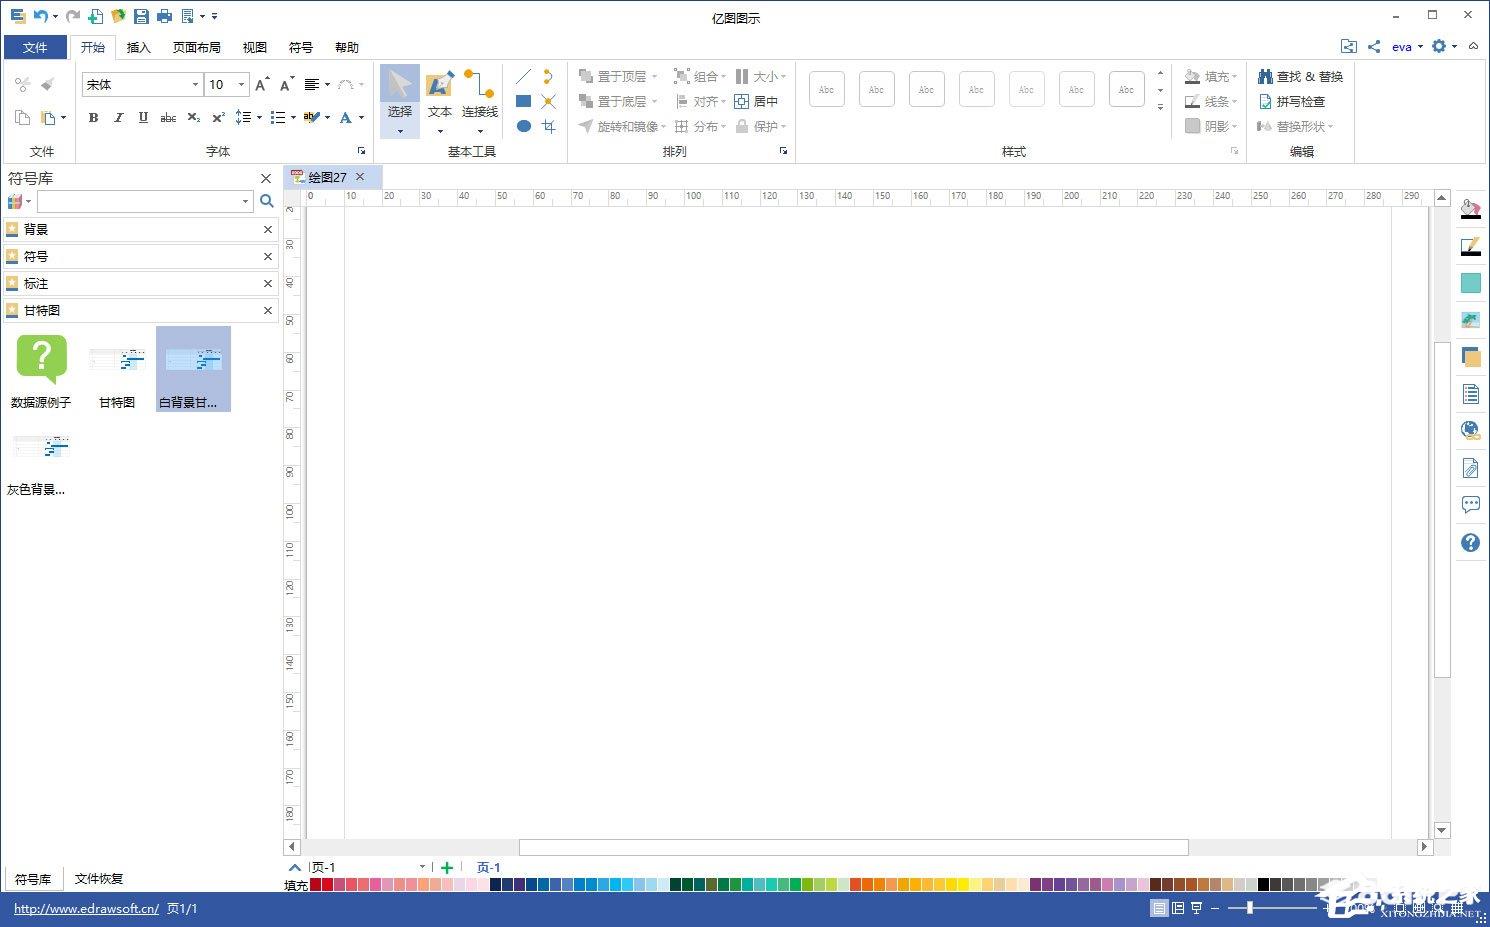The image size is (1490, 927).
Task: Click 查找 & 替换 find and replace
Action: [x=1300, y=76]
